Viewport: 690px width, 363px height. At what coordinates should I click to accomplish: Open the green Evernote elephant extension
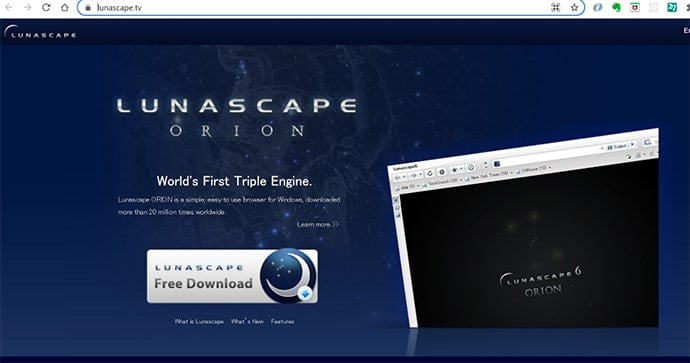pyautogui.click(x=616, y=7)
